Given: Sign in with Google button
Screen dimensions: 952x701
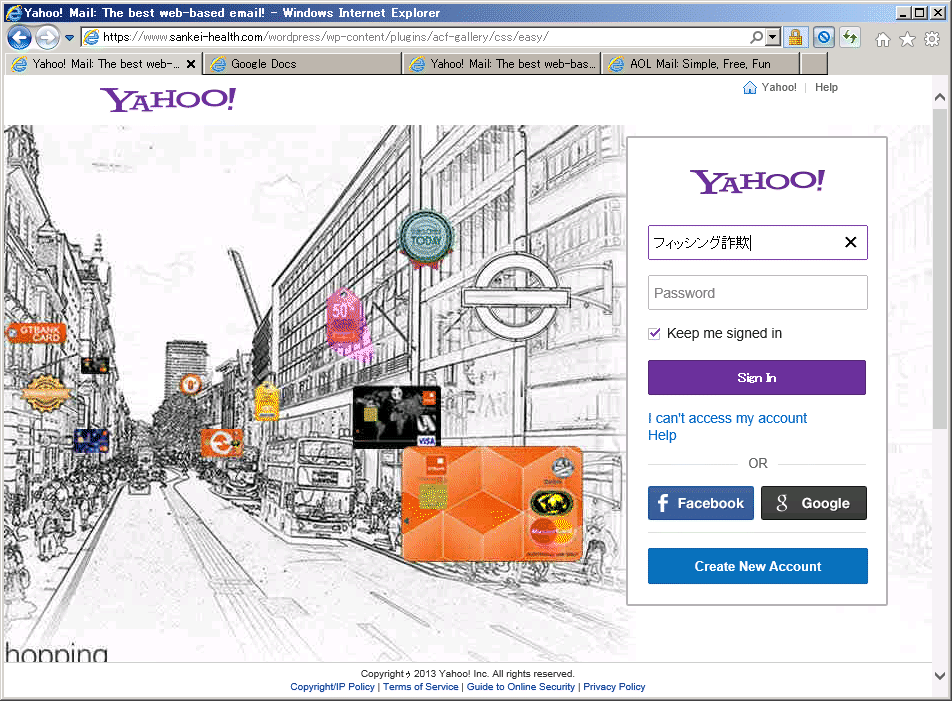Looking at the screenshot, I should 814,503.
